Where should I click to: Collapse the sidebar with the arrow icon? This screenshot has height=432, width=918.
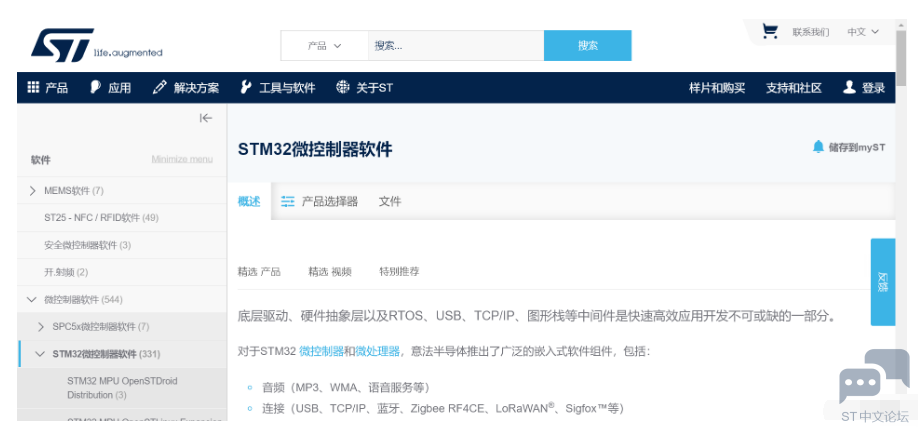[205, 118]
